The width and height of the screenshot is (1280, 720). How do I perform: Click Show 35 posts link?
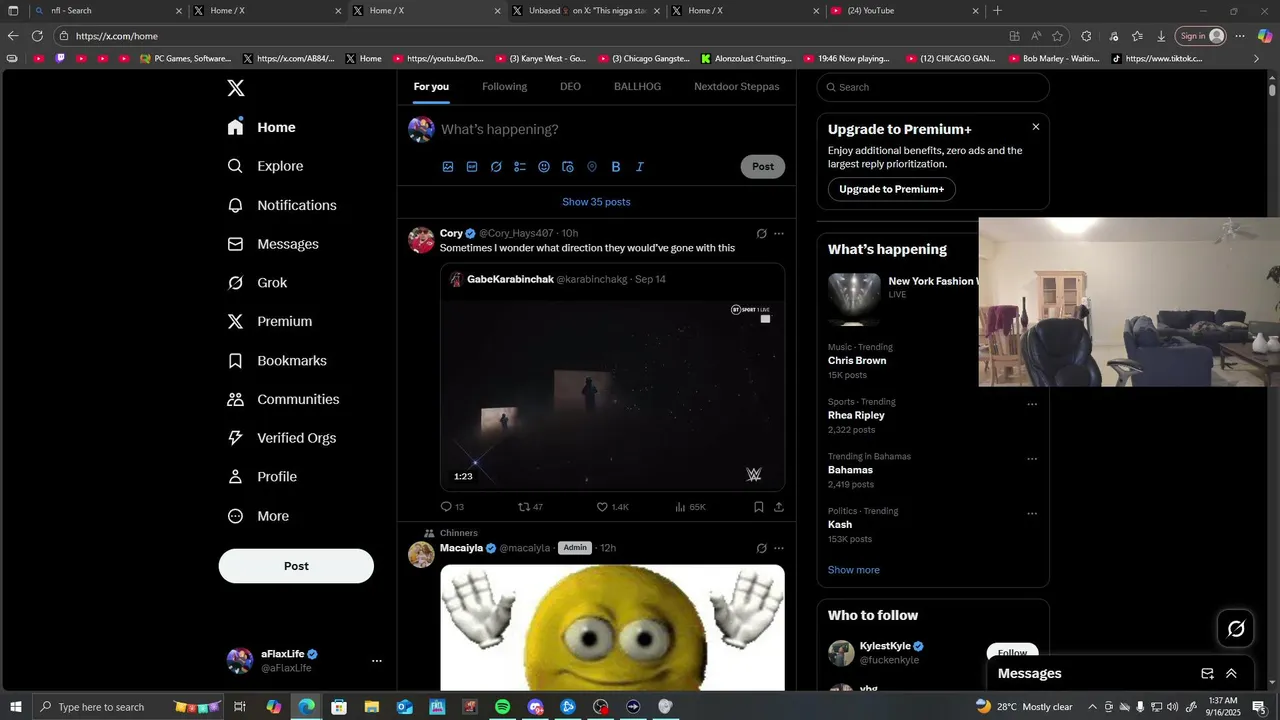pos(596,202)
